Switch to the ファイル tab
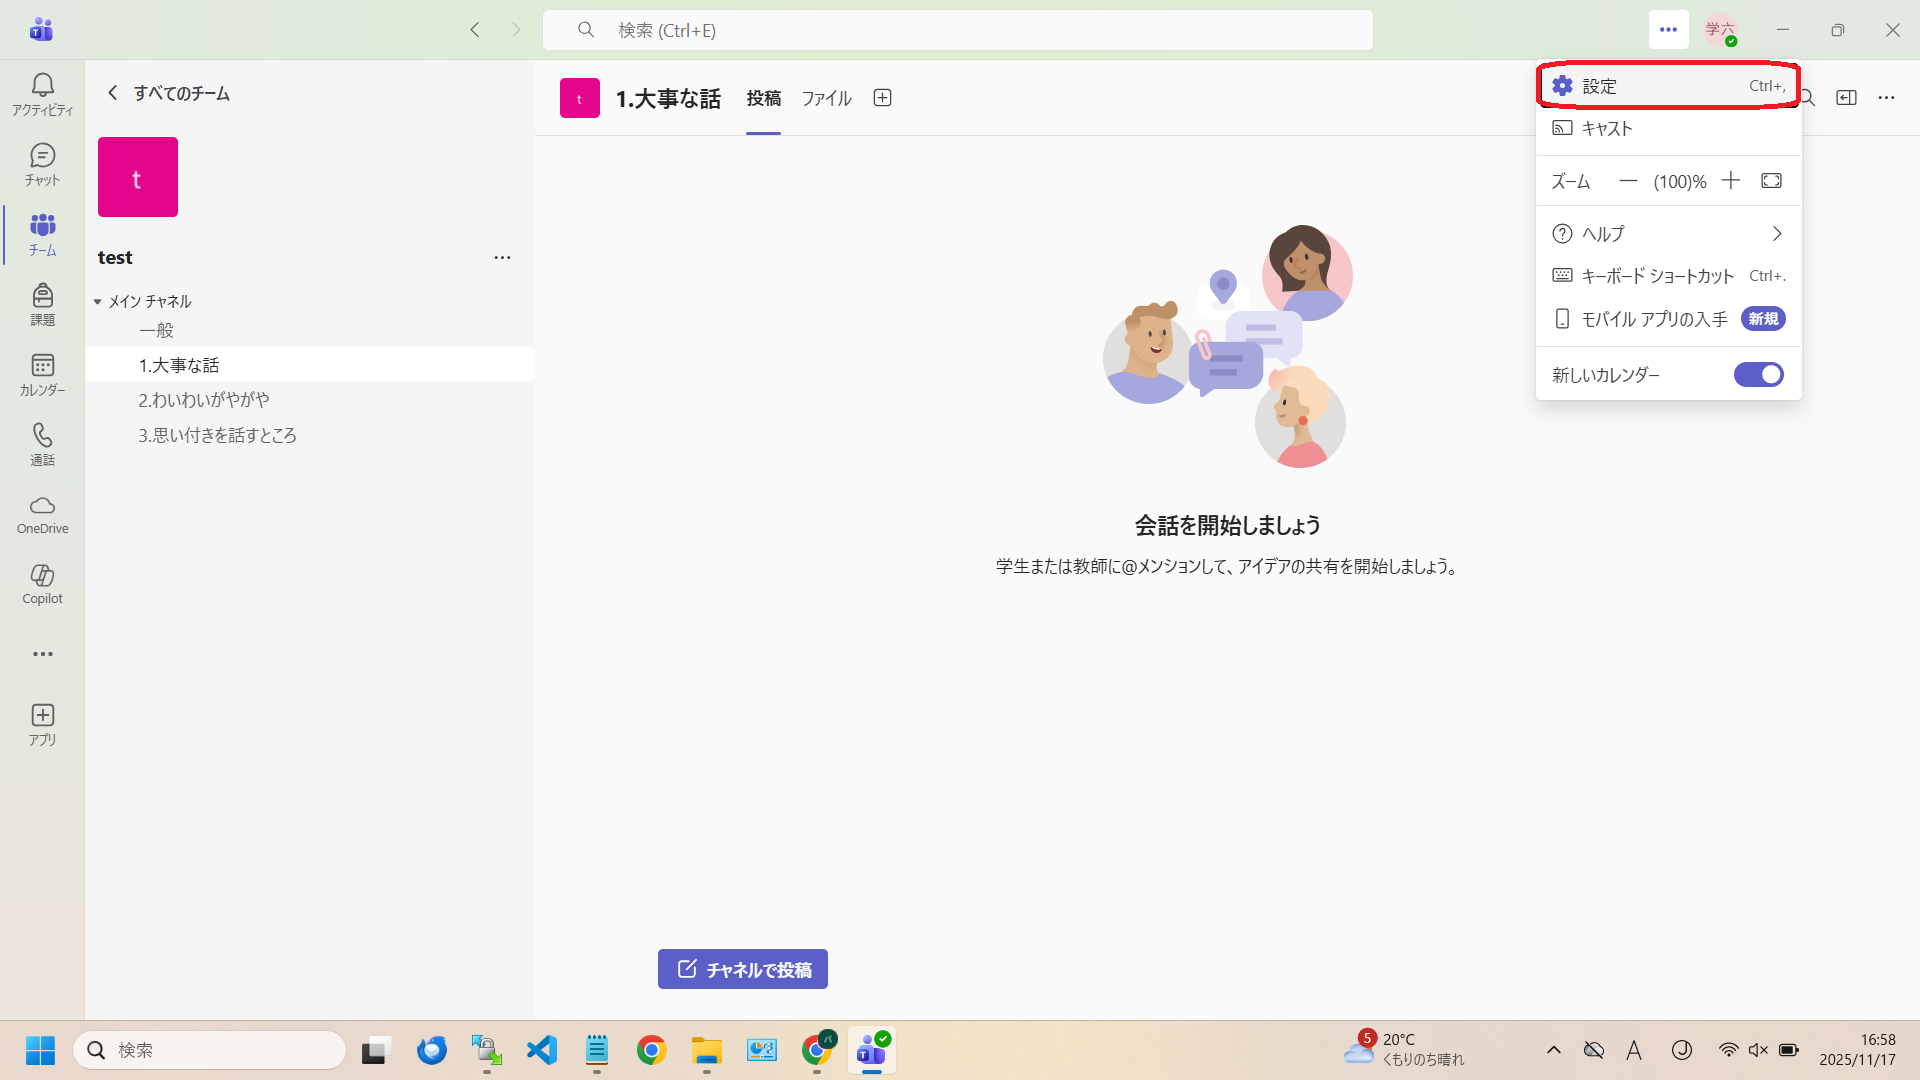 (826, 98)
